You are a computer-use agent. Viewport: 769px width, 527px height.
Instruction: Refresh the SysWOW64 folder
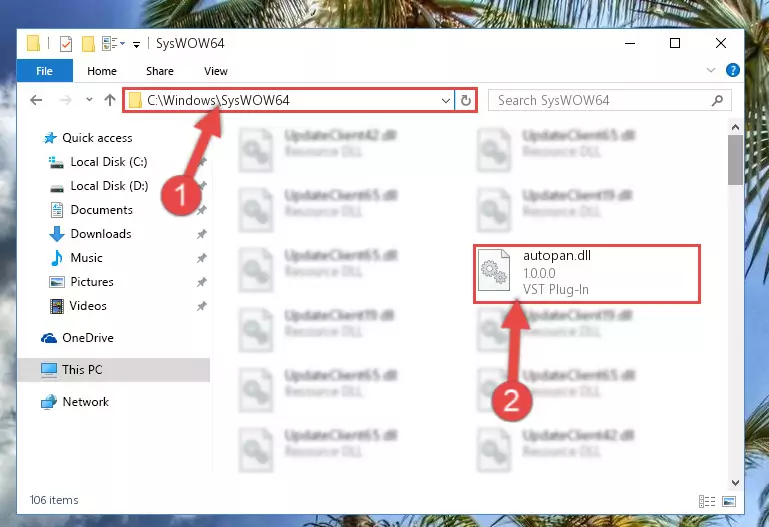tap(465, 100)
